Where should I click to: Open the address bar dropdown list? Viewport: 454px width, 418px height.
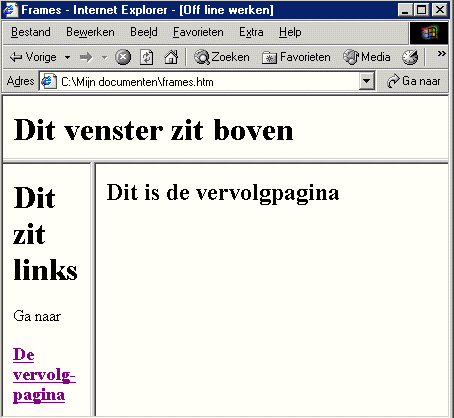367,81
